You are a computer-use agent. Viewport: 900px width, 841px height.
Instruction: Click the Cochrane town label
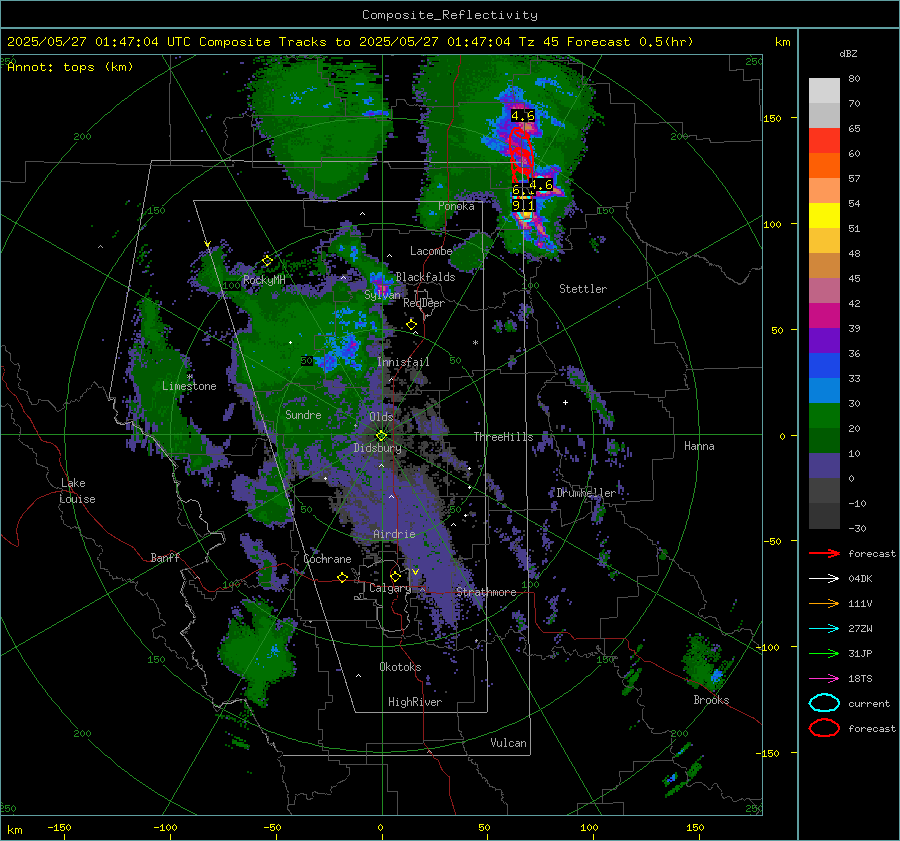(327, 559)
